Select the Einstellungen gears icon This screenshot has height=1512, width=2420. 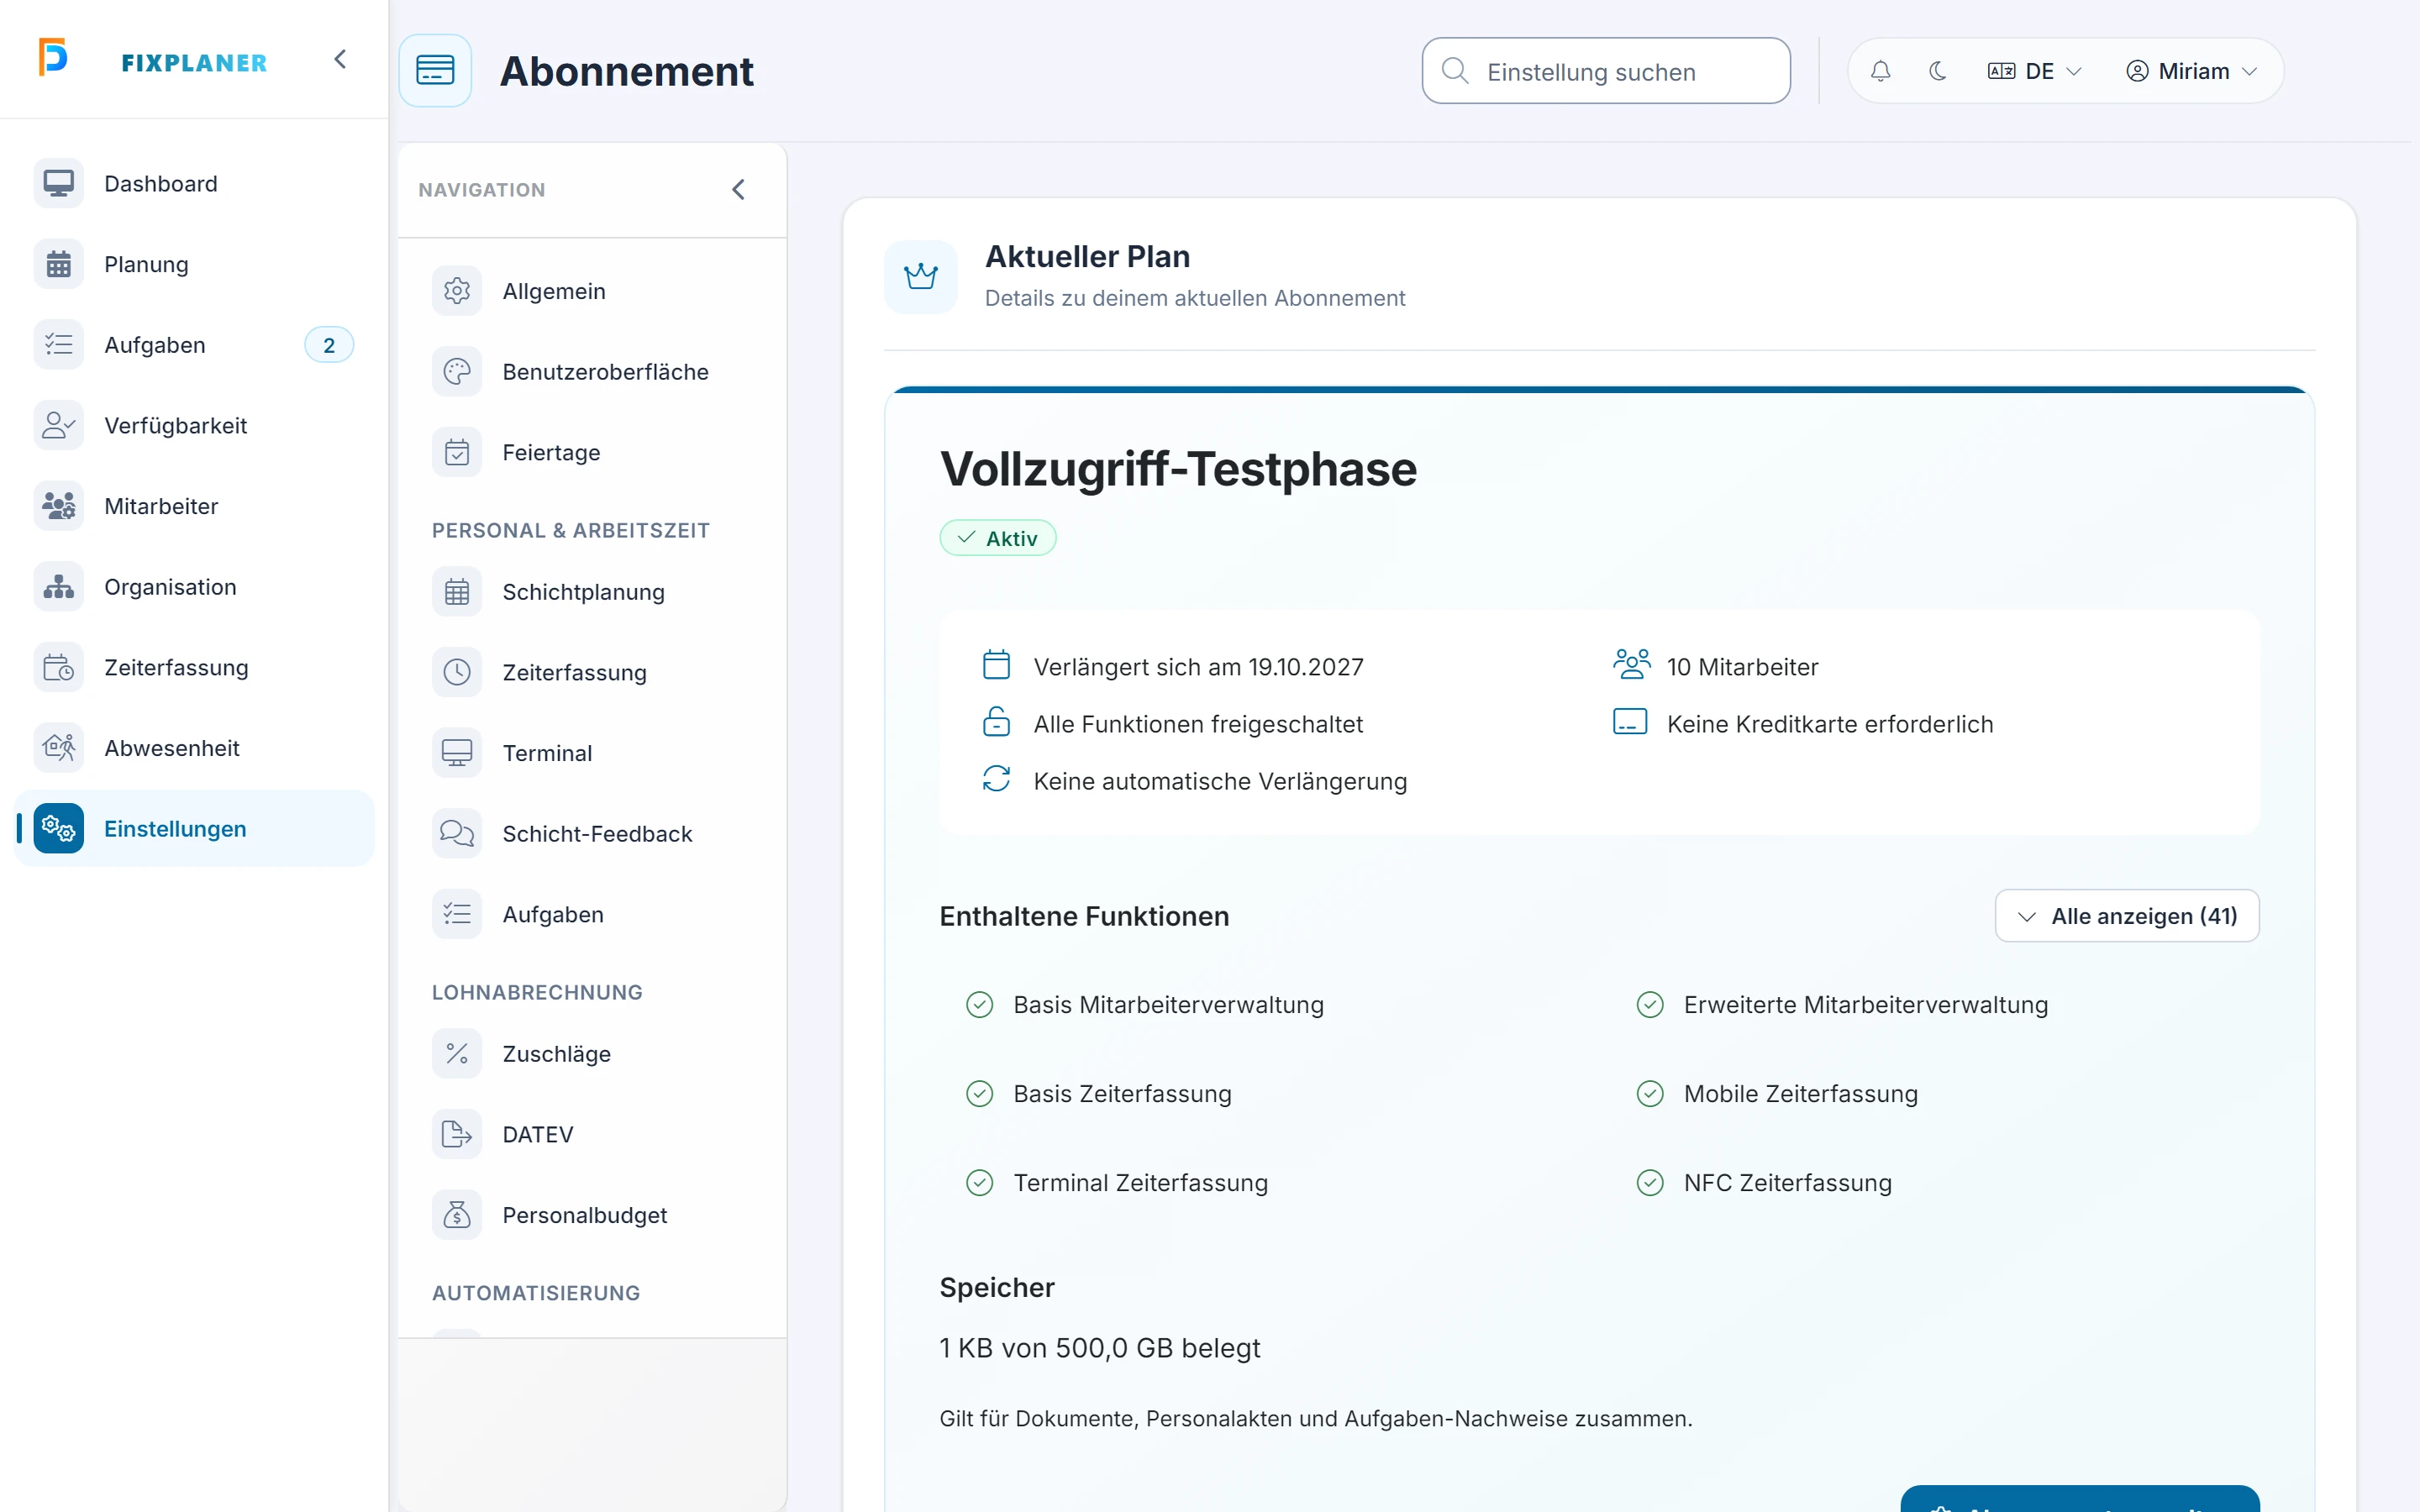tap(58, 829)
